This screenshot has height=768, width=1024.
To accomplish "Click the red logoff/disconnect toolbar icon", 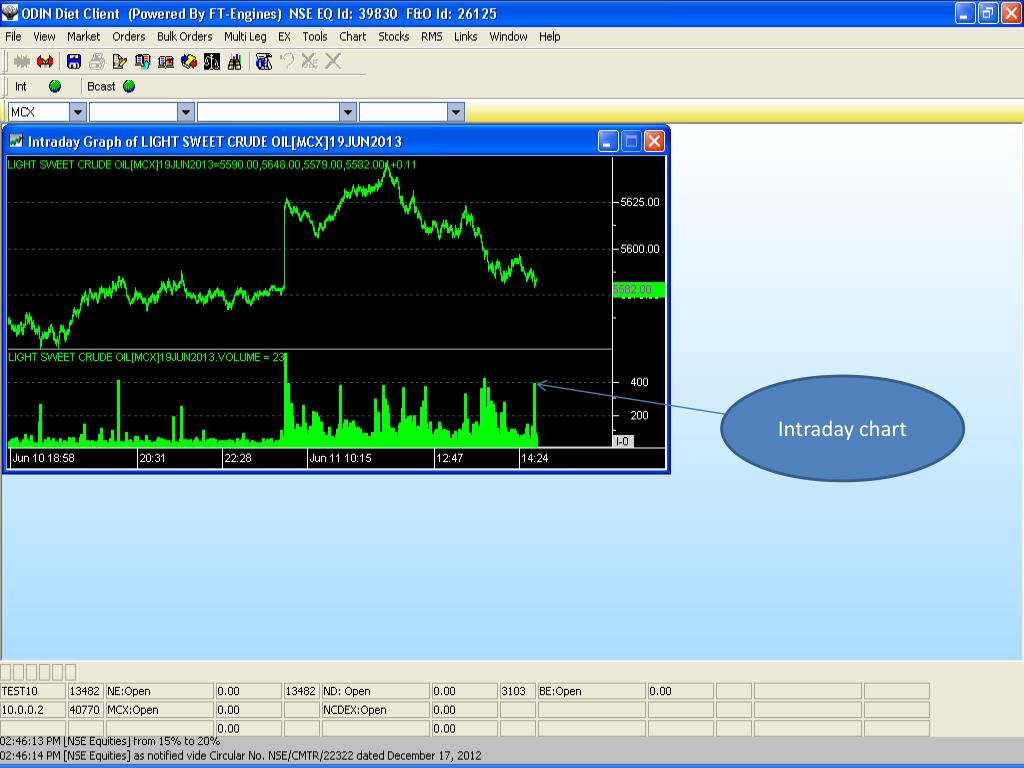I will (44, 61).
